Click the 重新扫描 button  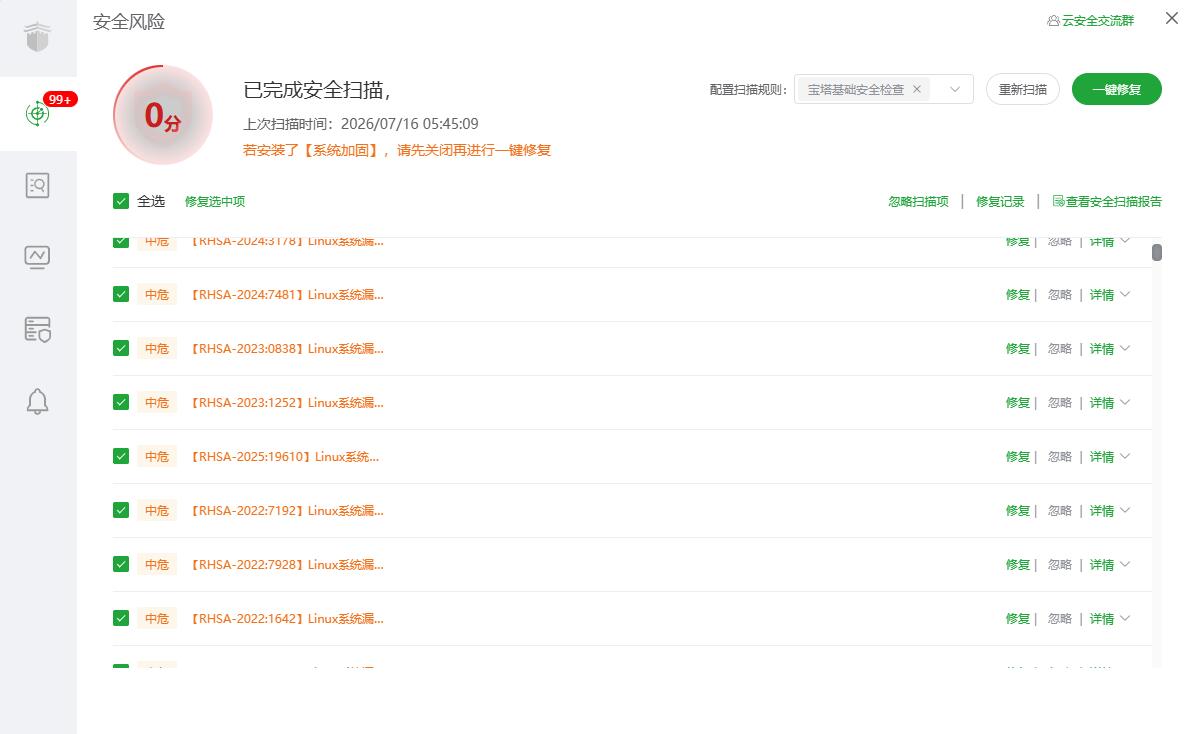coord(1023,89)
